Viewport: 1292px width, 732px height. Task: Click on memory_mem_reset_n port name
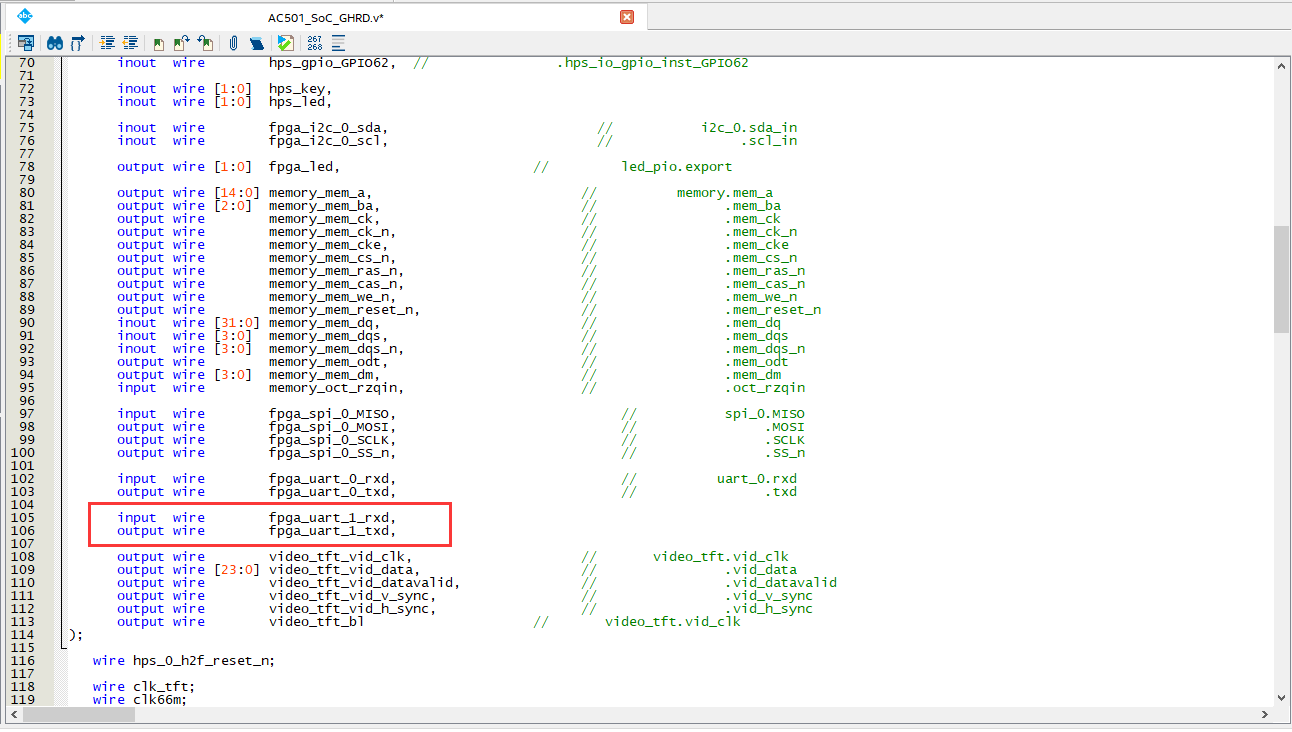(340, 310)
